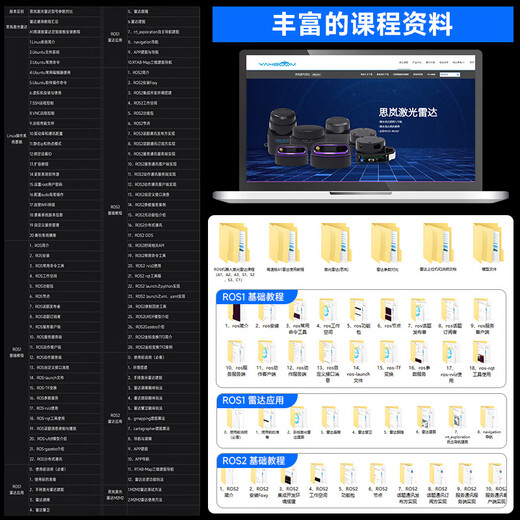Open the '15. ros-TF变换' folder
The image size is (520, 520).
(x=389, y=358)
